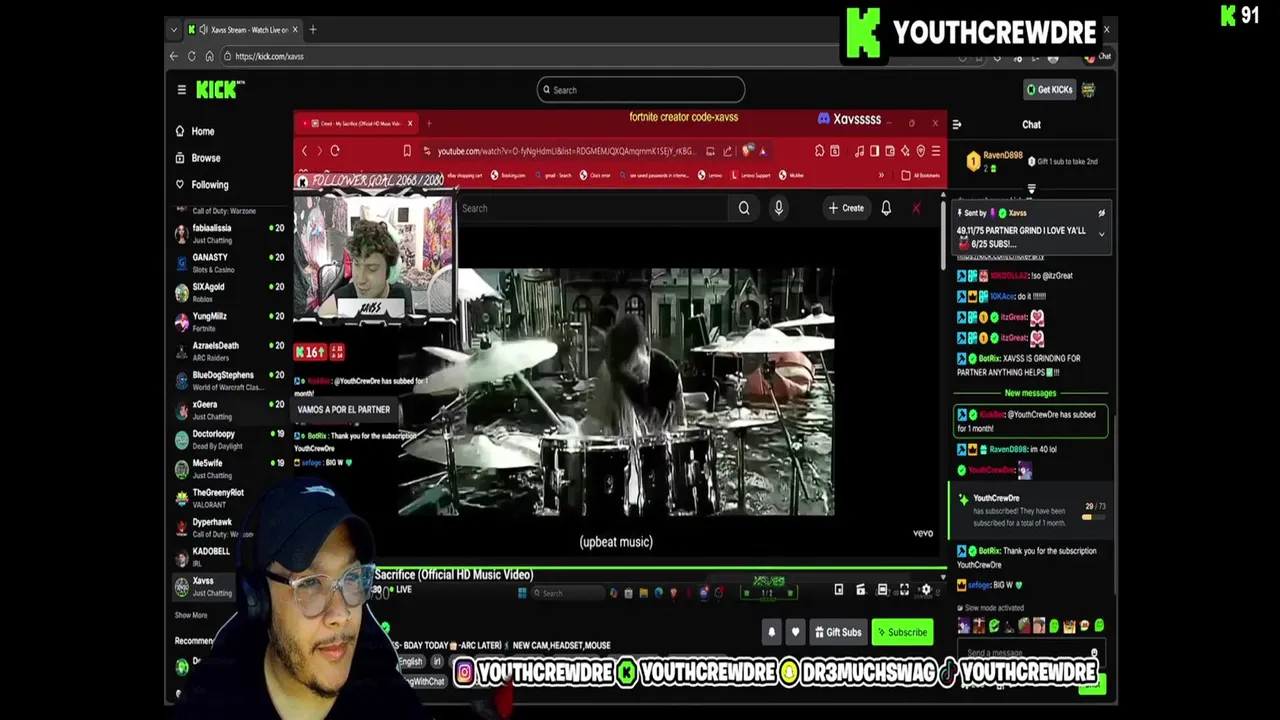Open the SIXAgold followed channel
Screen dimensions: 1280x720
coord(229,292)
